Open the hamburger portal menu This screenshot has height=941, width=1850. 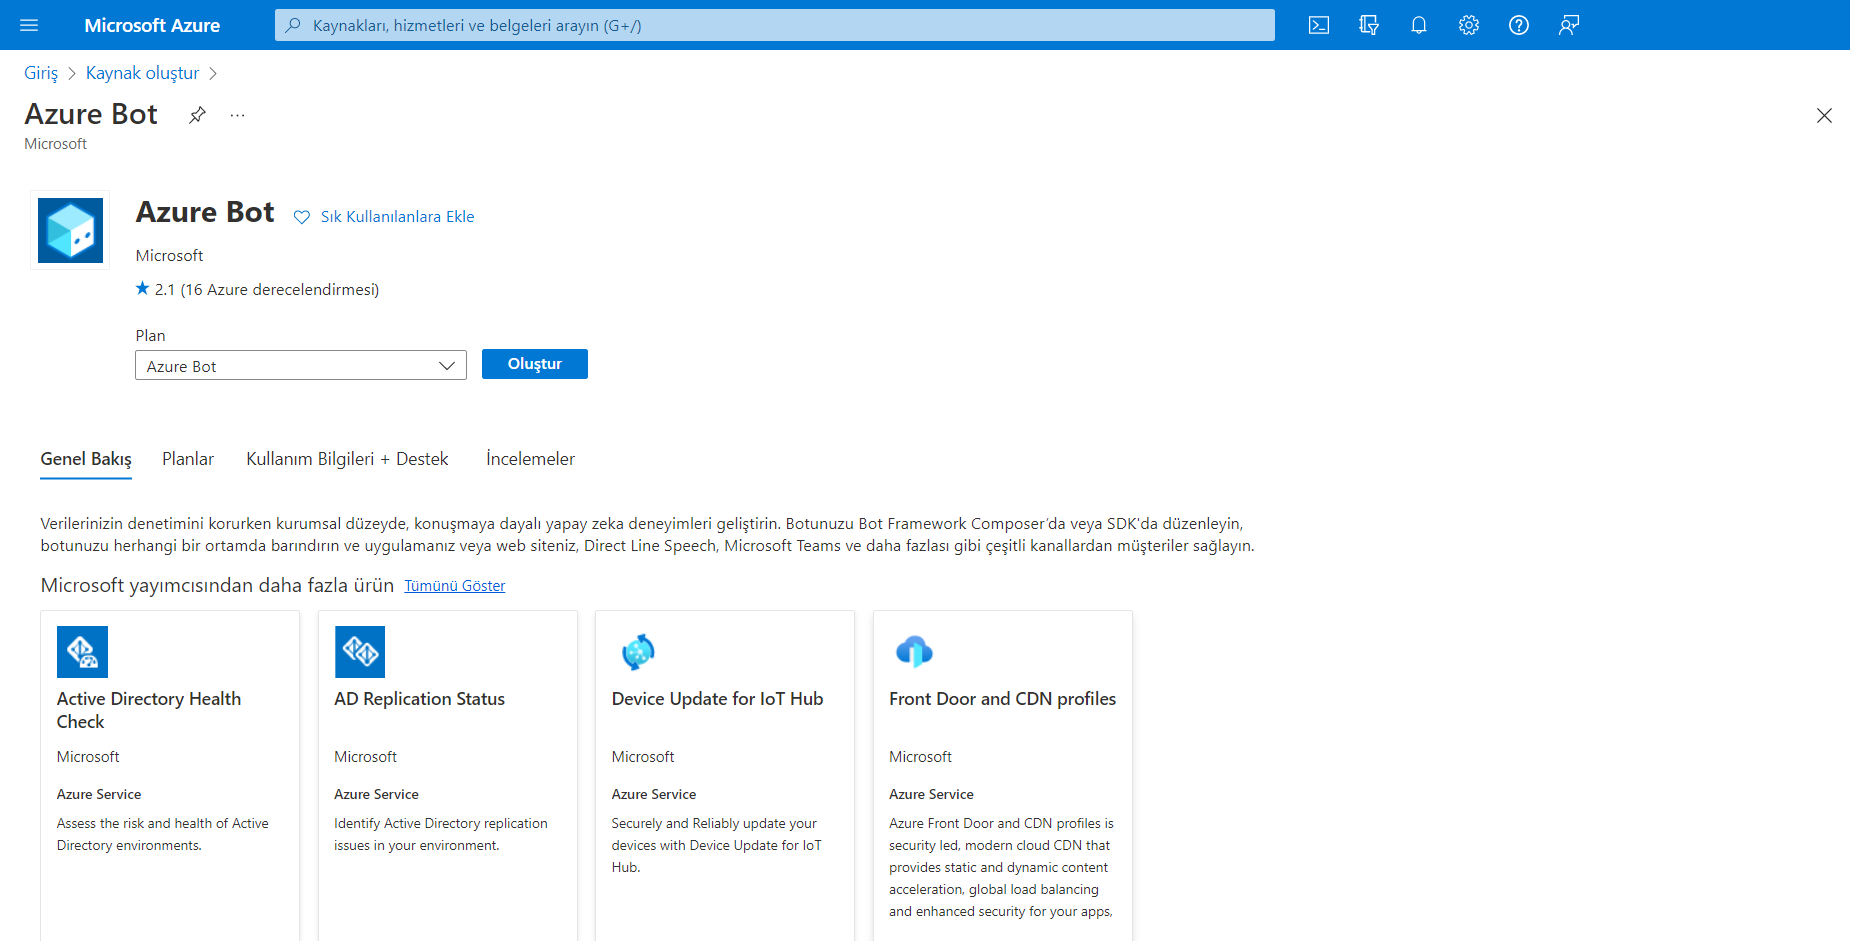[29, 25]
